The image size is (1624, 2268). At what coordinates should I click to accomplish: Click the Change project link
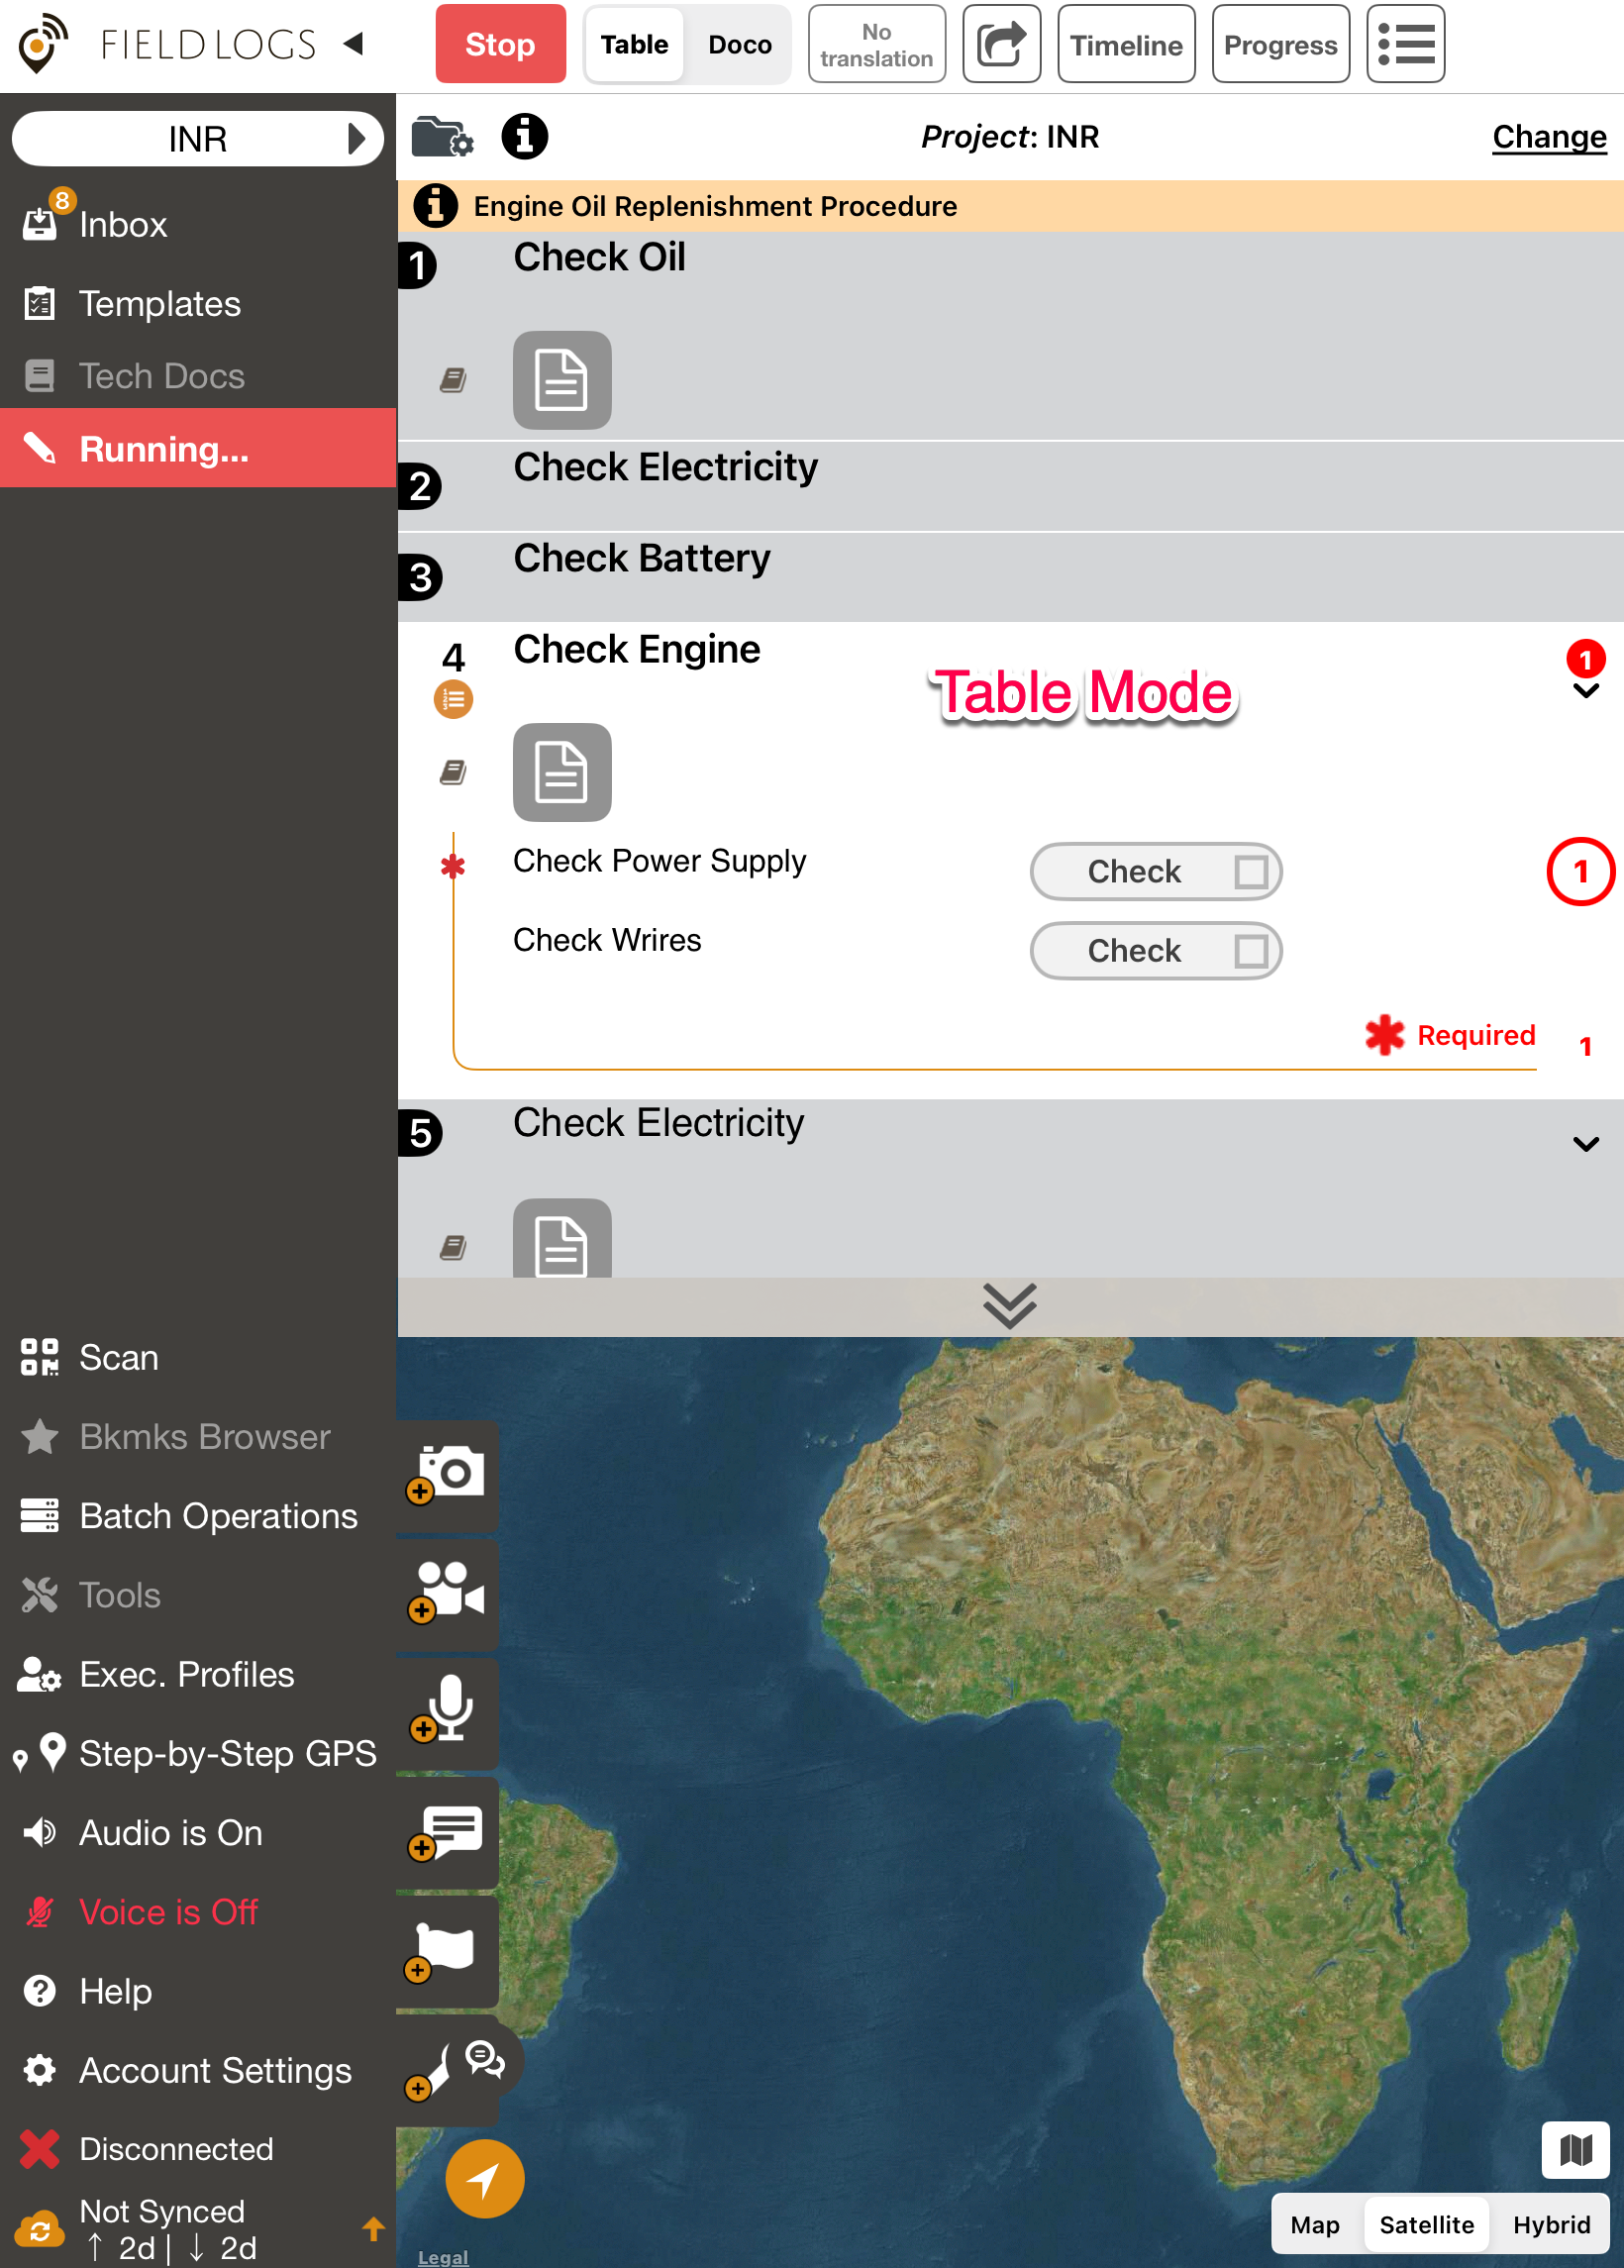click(1548, 137)
